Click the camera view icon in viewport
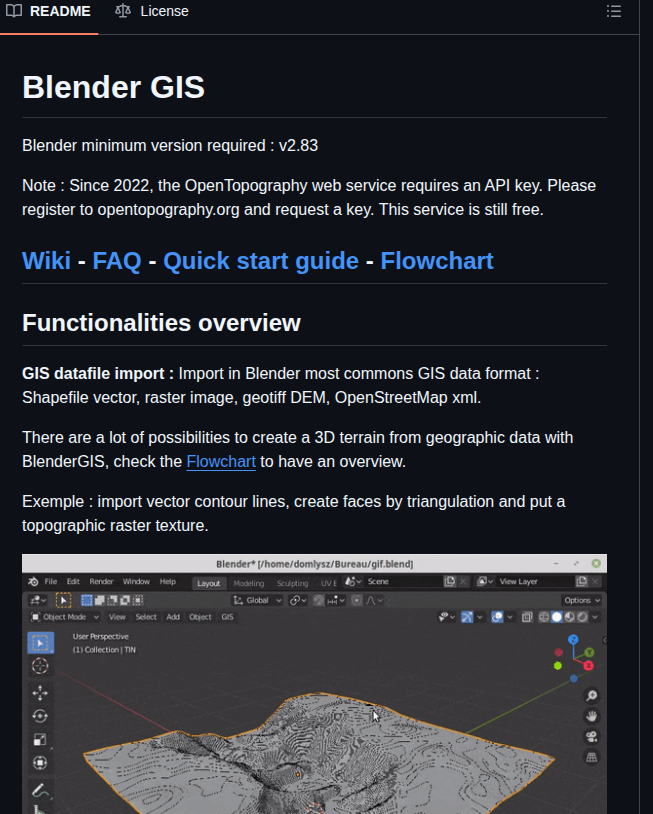Image resolution: width=653 pixels, height=814 pixels. [591, 737]
